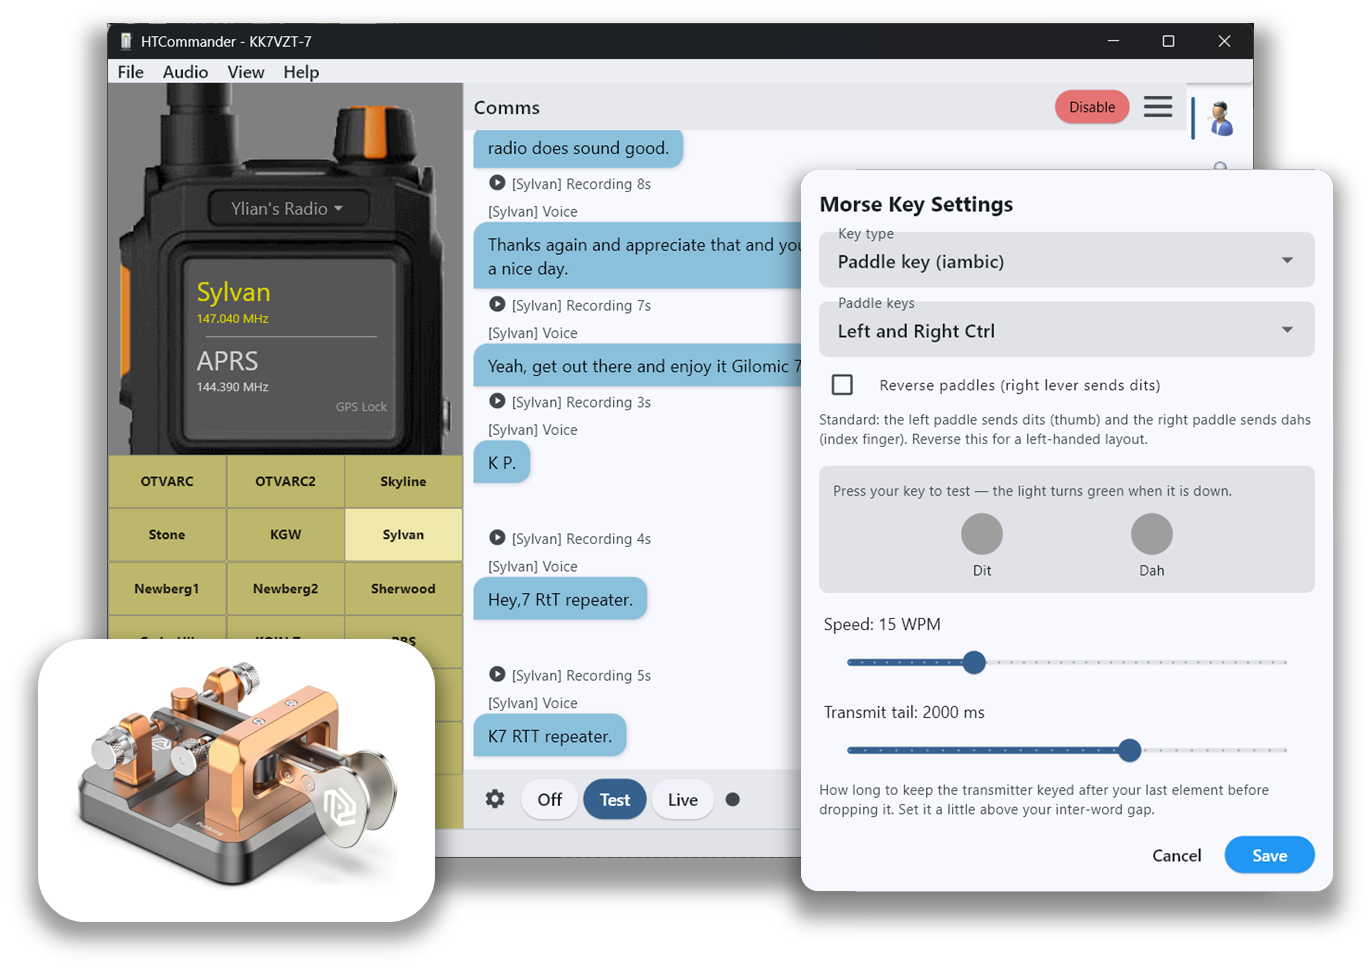Switch Morse mode to Off
The width and height of the screenshot is (1372, 969).
(x=550, y=799)
